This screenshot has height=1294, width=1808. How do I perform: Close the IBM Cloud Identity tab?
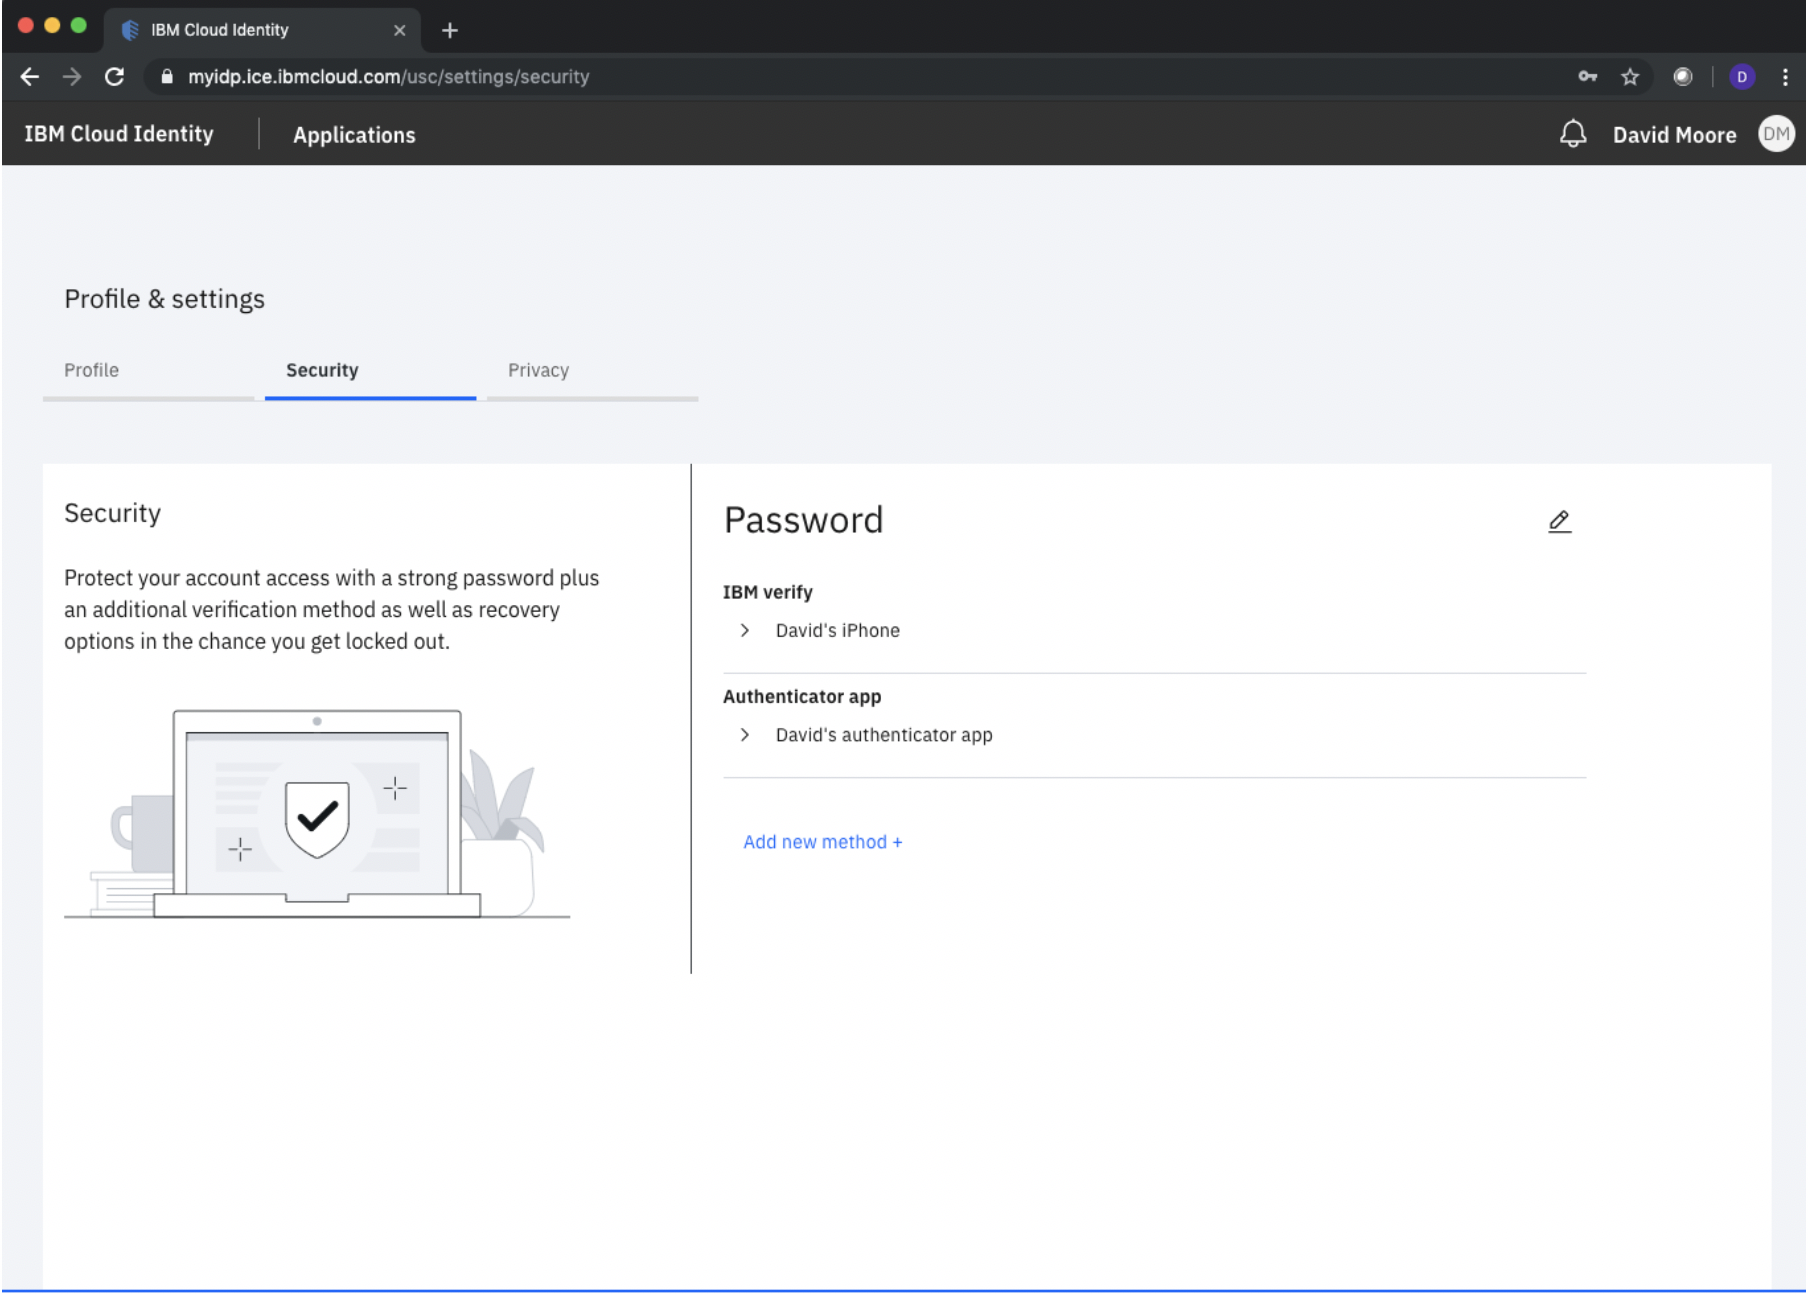click(x=399, y=31)
